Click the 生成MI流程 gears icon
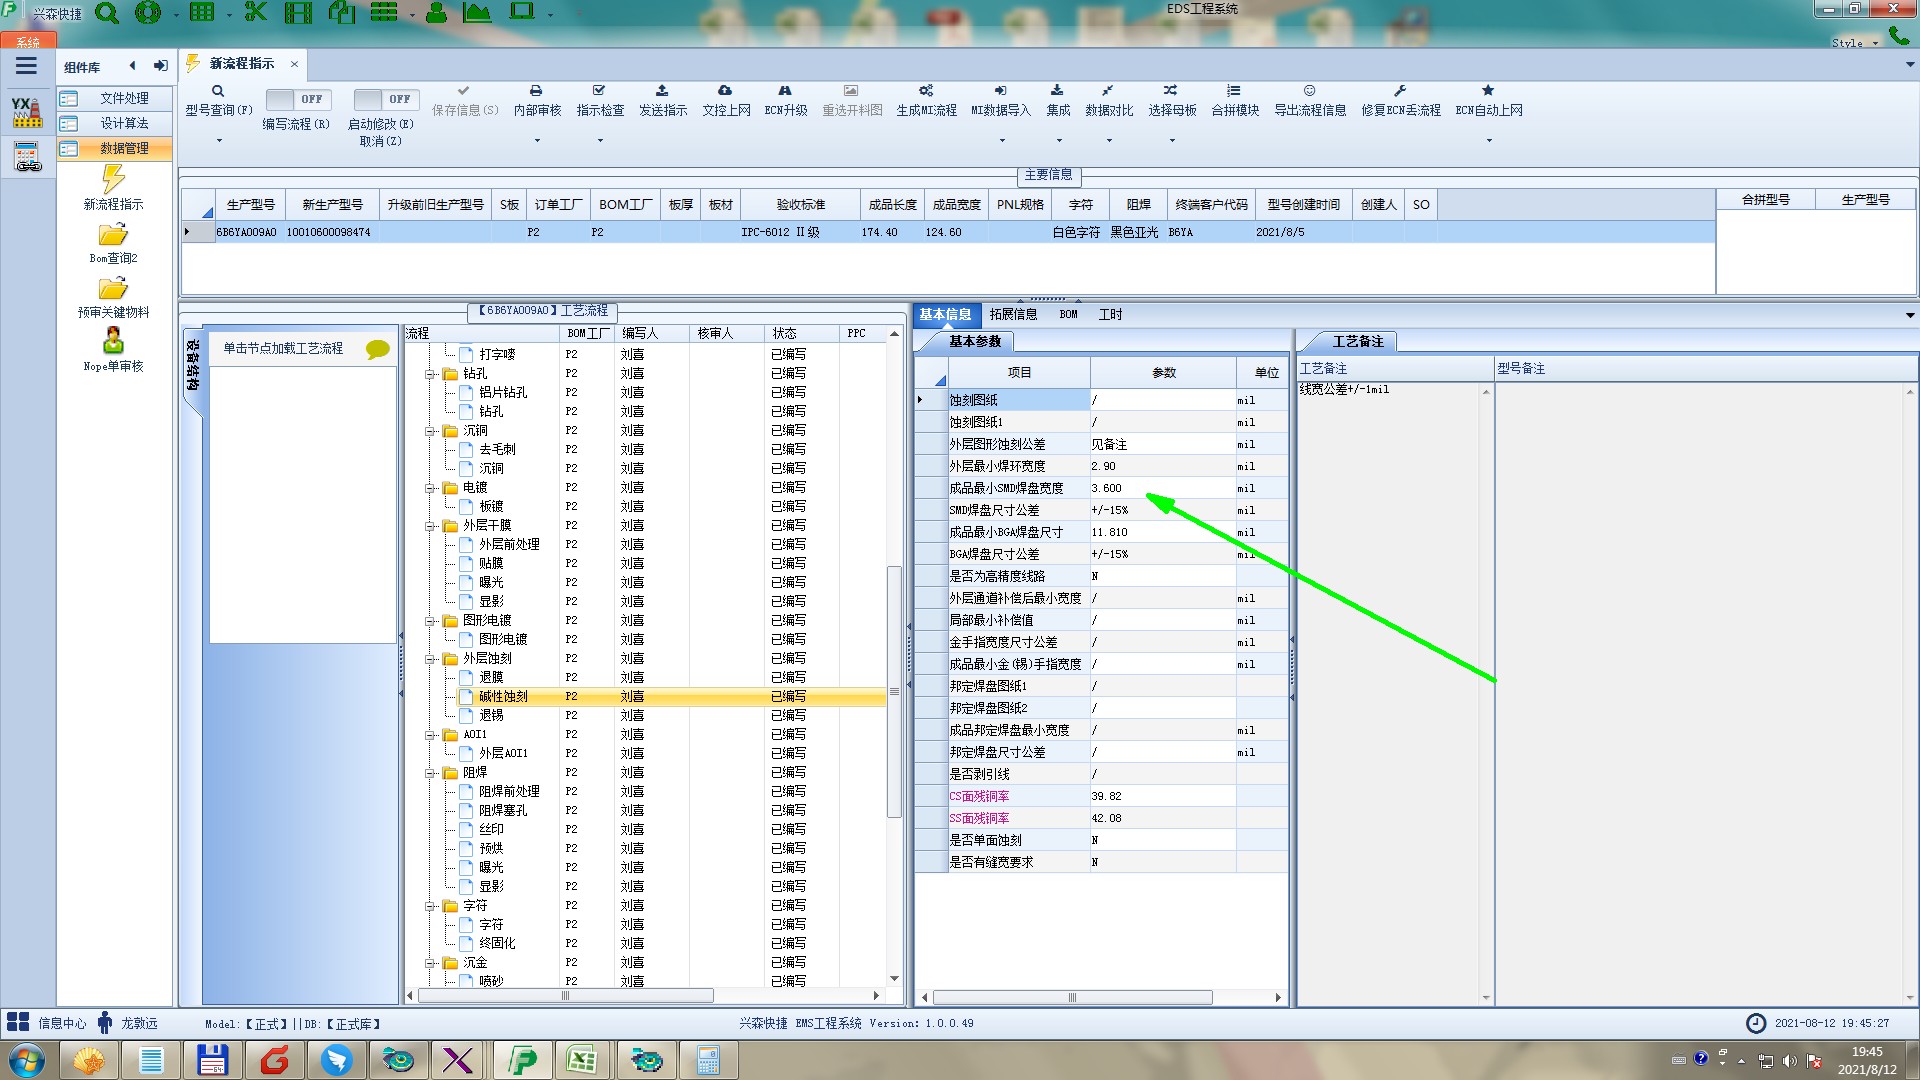 pos(926,91)
